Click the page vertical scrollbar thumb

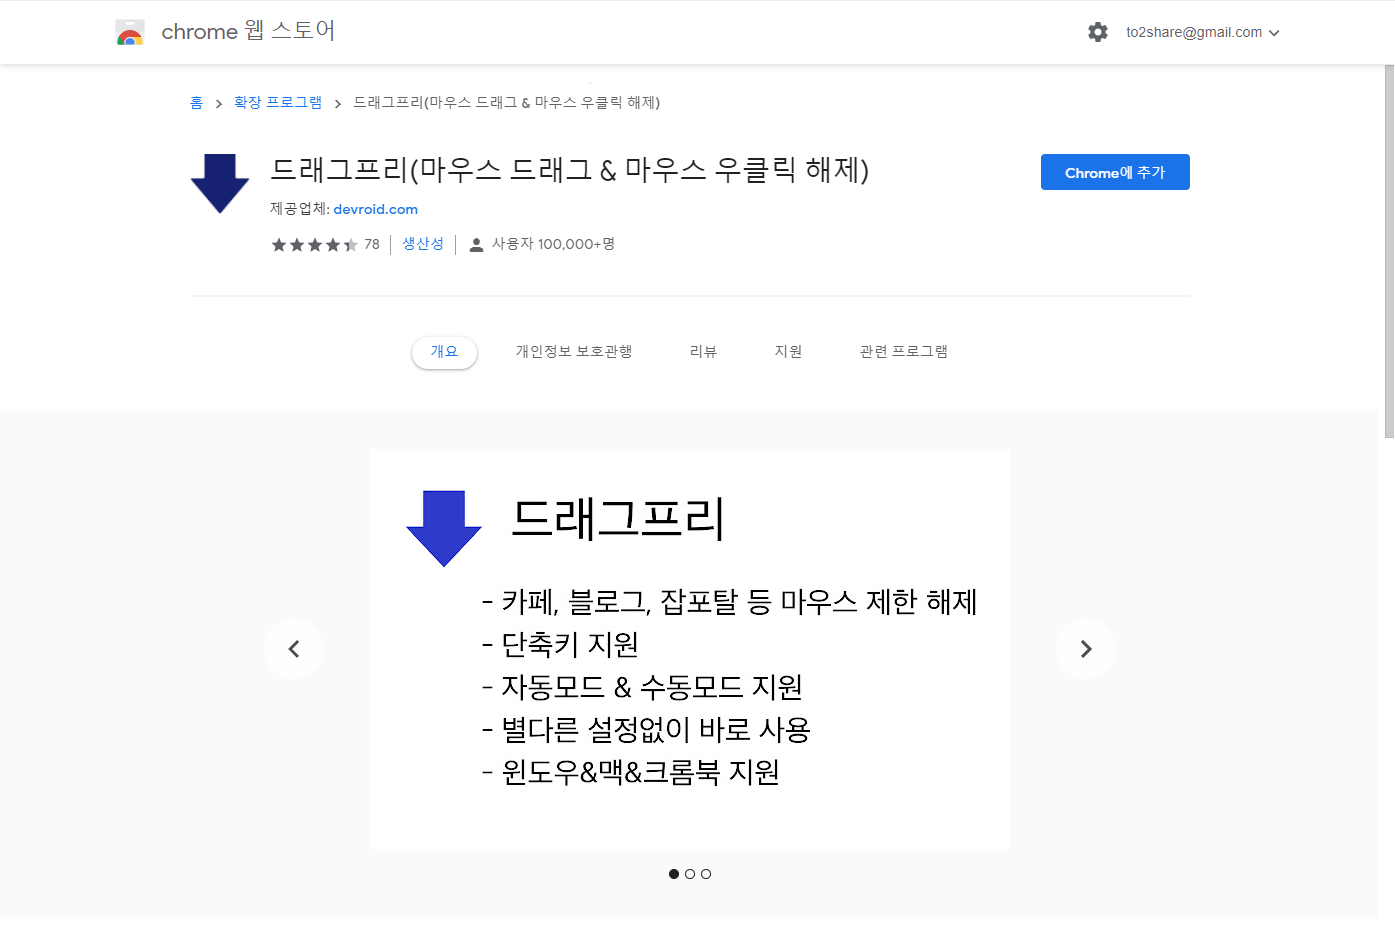pyautogui.click(x=1389, y=252)
